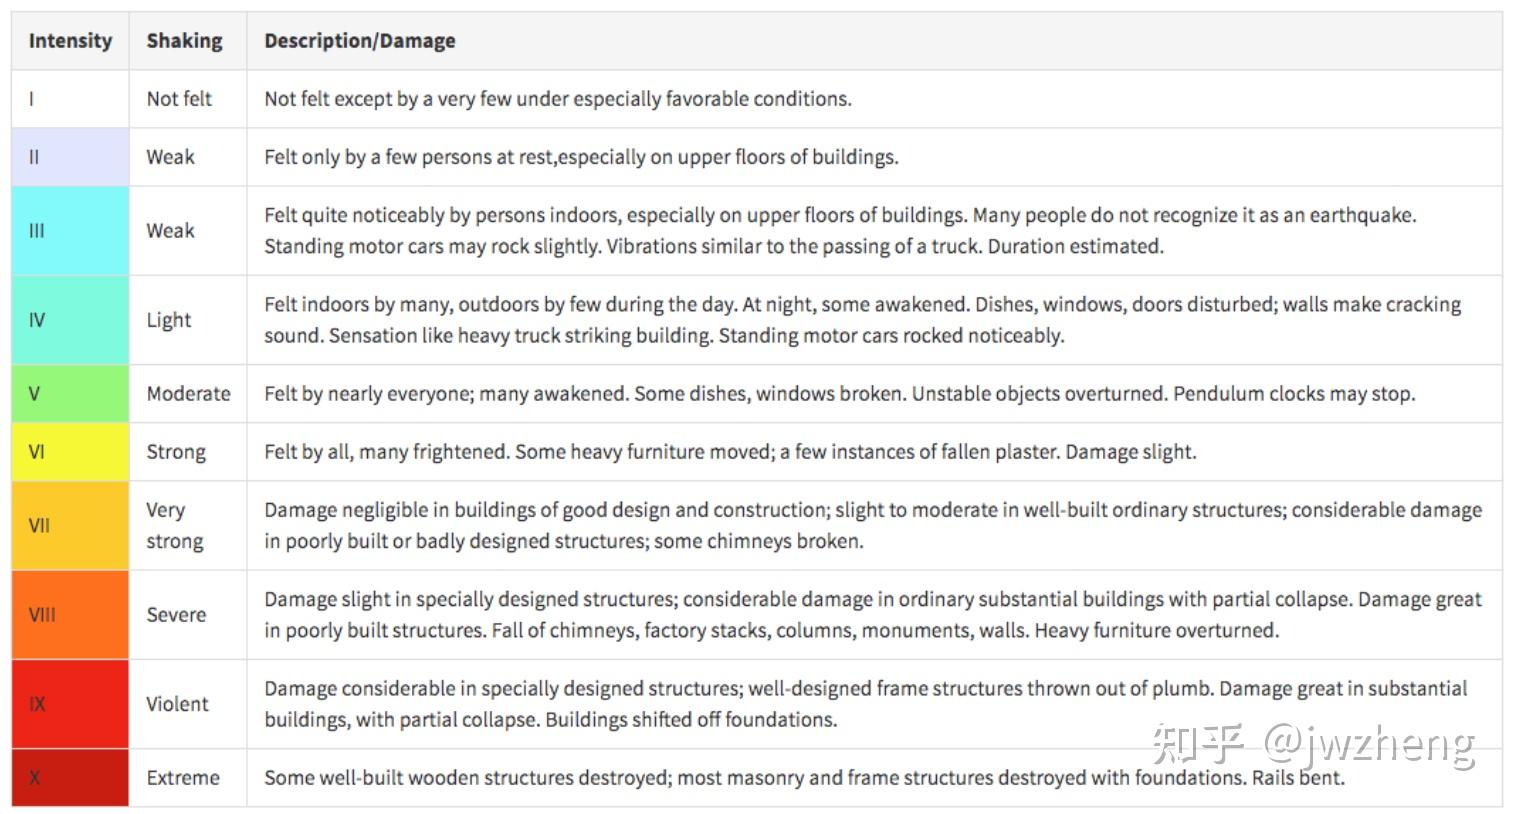The width and height of the screenshot is (1513, 814).
Task: Select the red intensity IX swatch
Action: tap(70, 703)
